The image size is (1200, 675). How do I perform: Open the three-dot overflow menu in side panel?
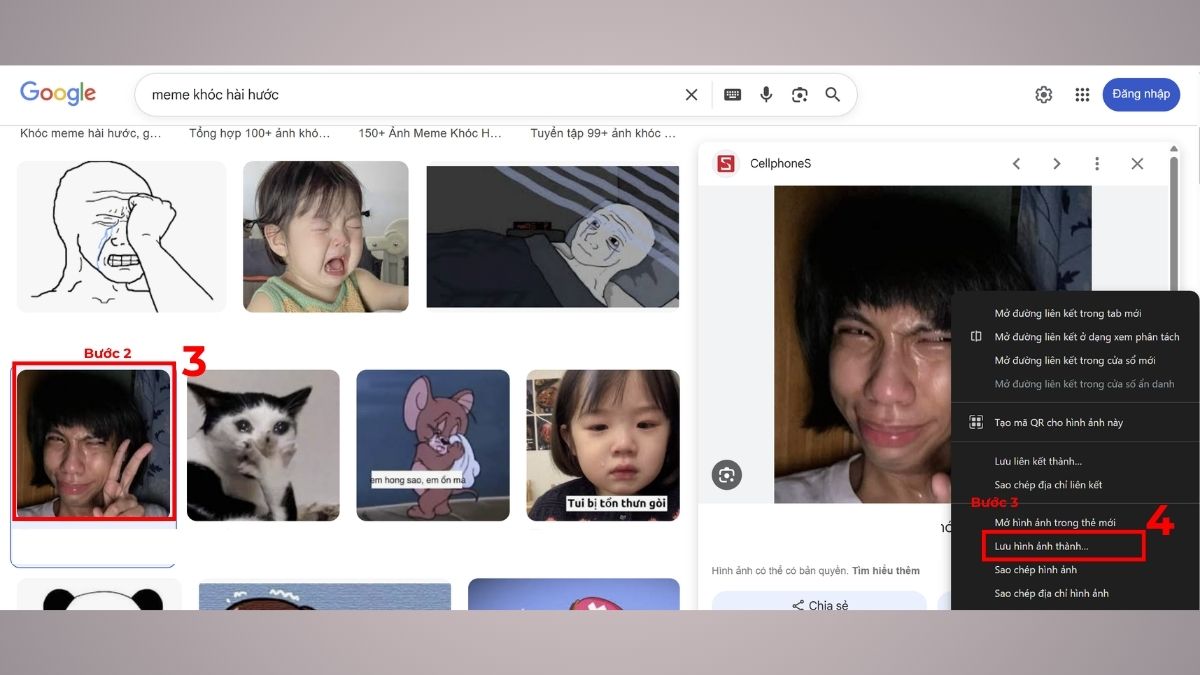pos(1097,163)
